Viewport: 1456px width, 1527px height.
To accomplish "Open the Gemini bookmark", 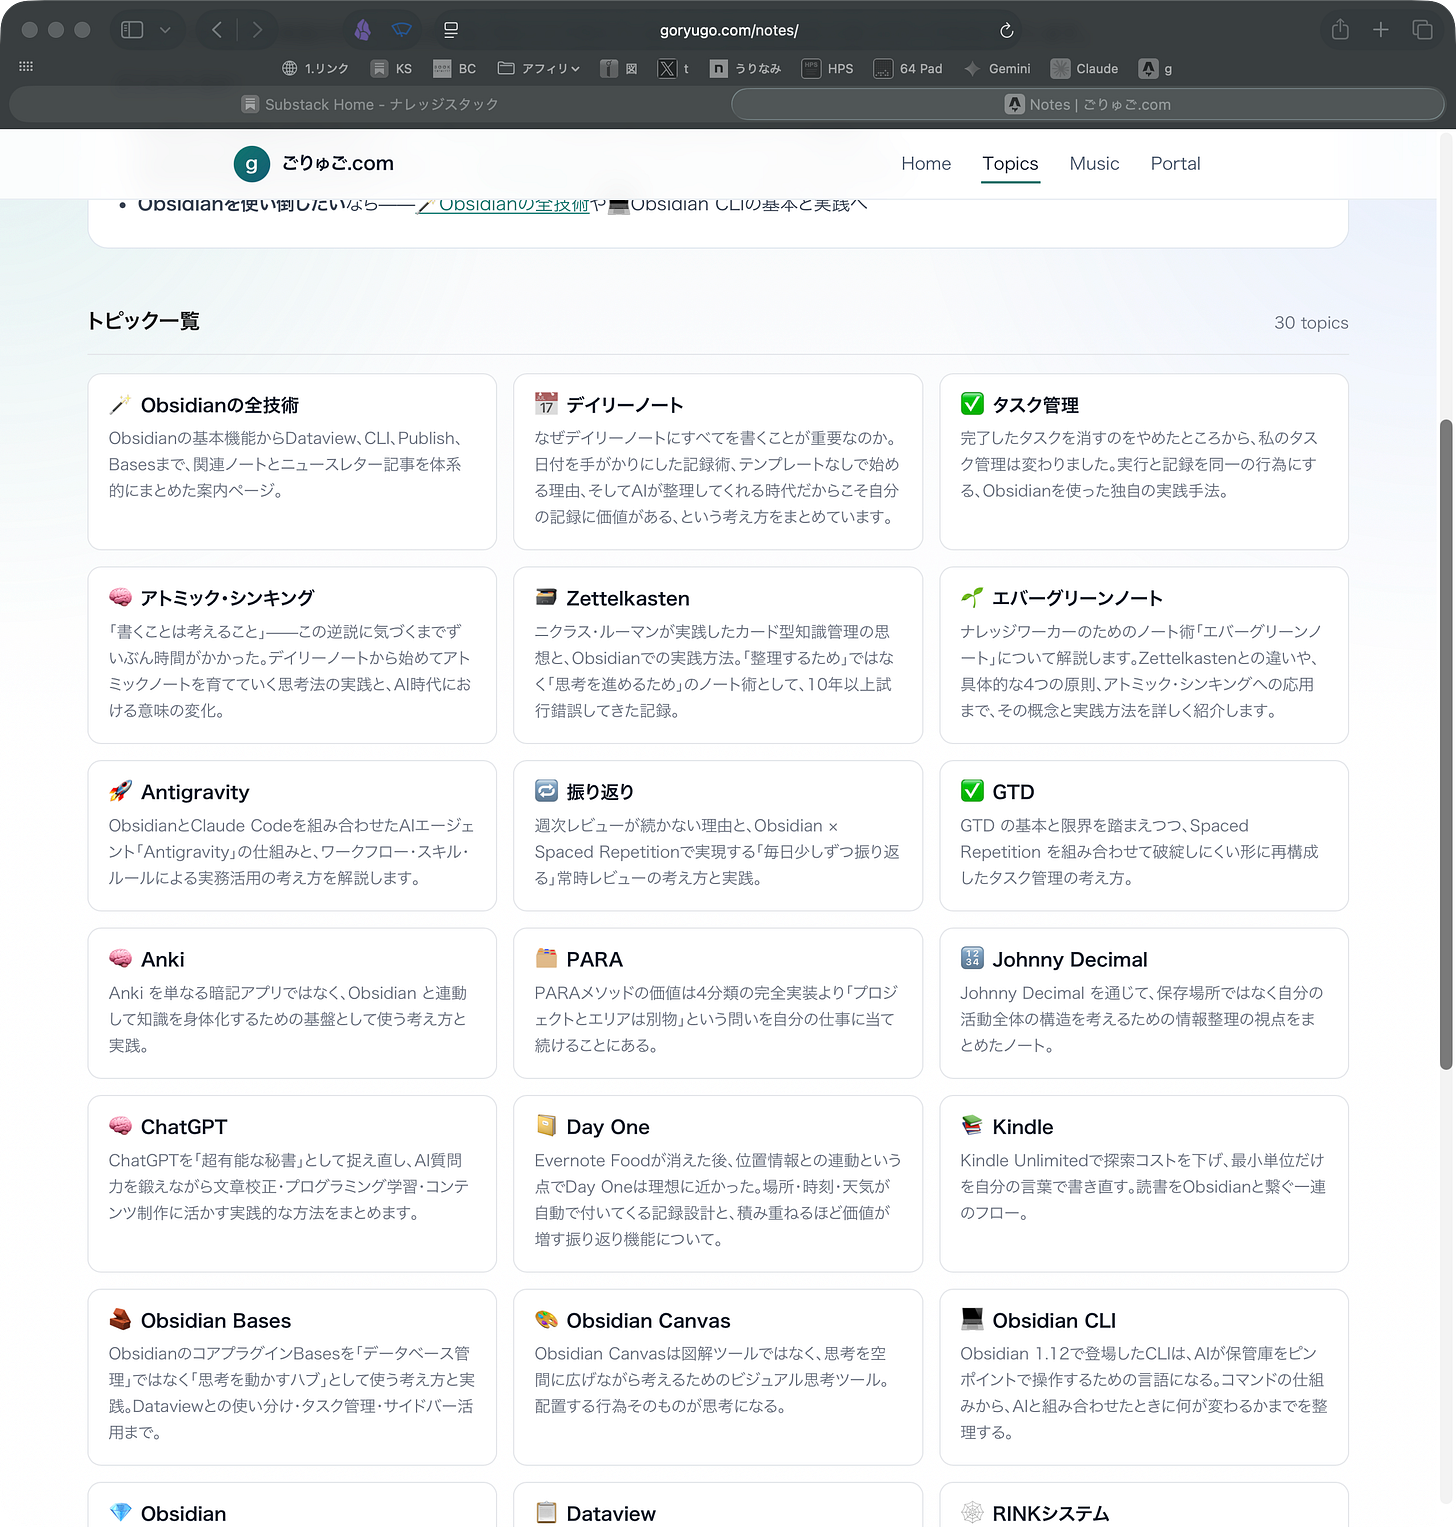I will [997, 68].
